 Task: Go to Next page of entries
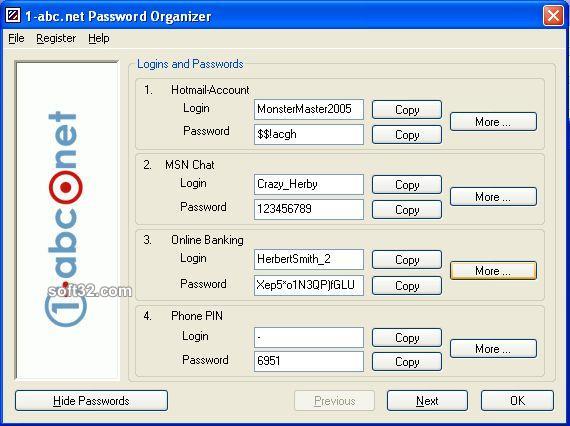click(x=427, y=401)
